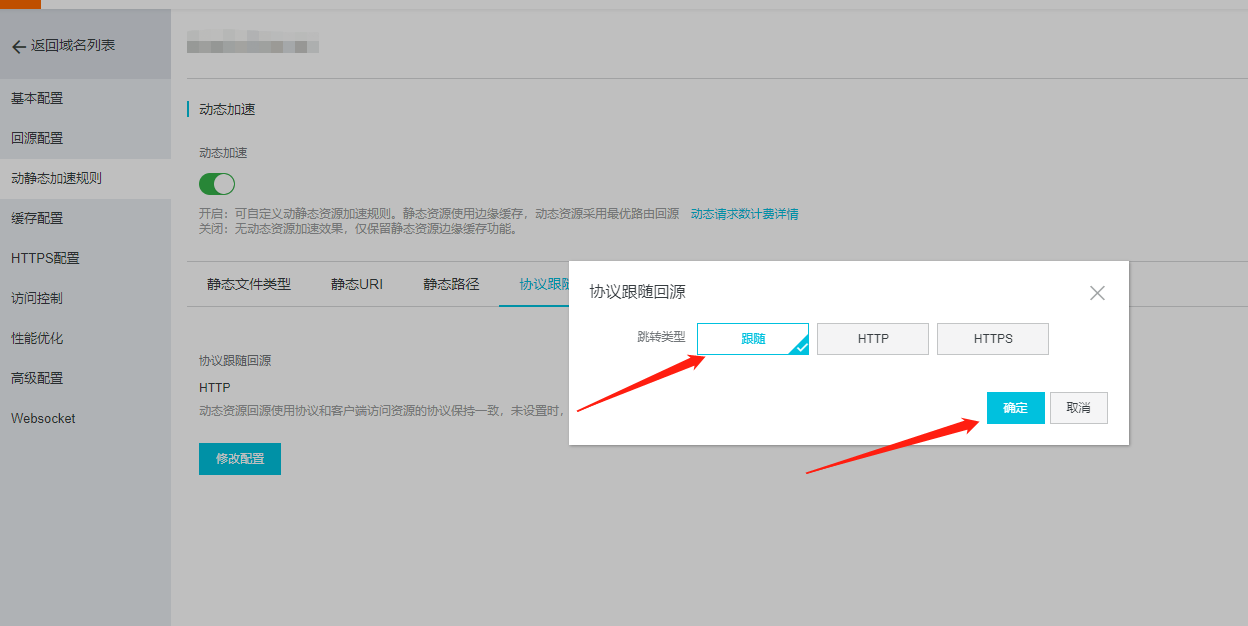Switch to the 静态路径 tab
Screen dimensions: 1248x626
pyautogui.click(x=451, y=284)
